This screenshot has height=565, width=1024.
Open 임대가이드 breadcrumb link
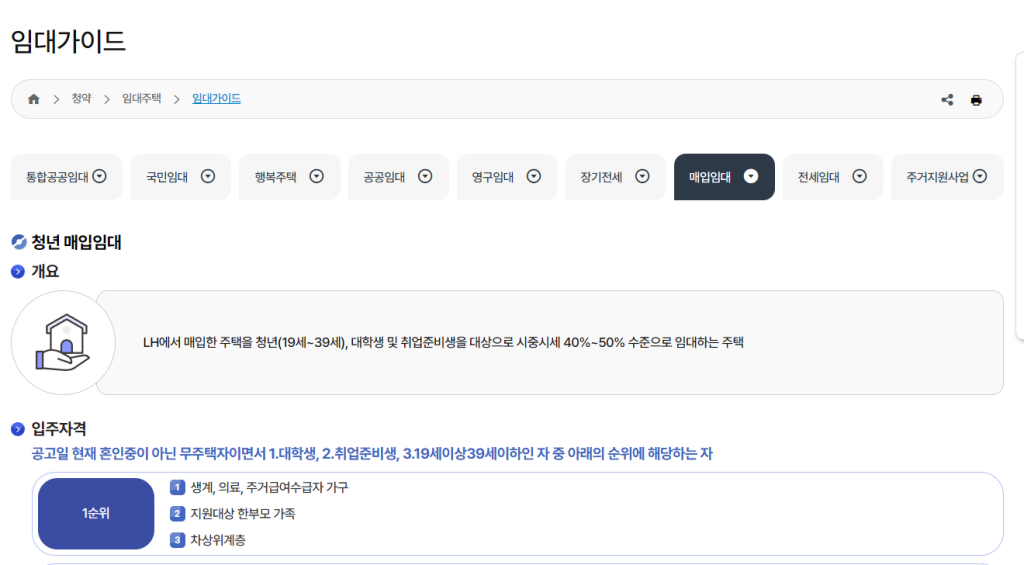[x=216, y=99]
